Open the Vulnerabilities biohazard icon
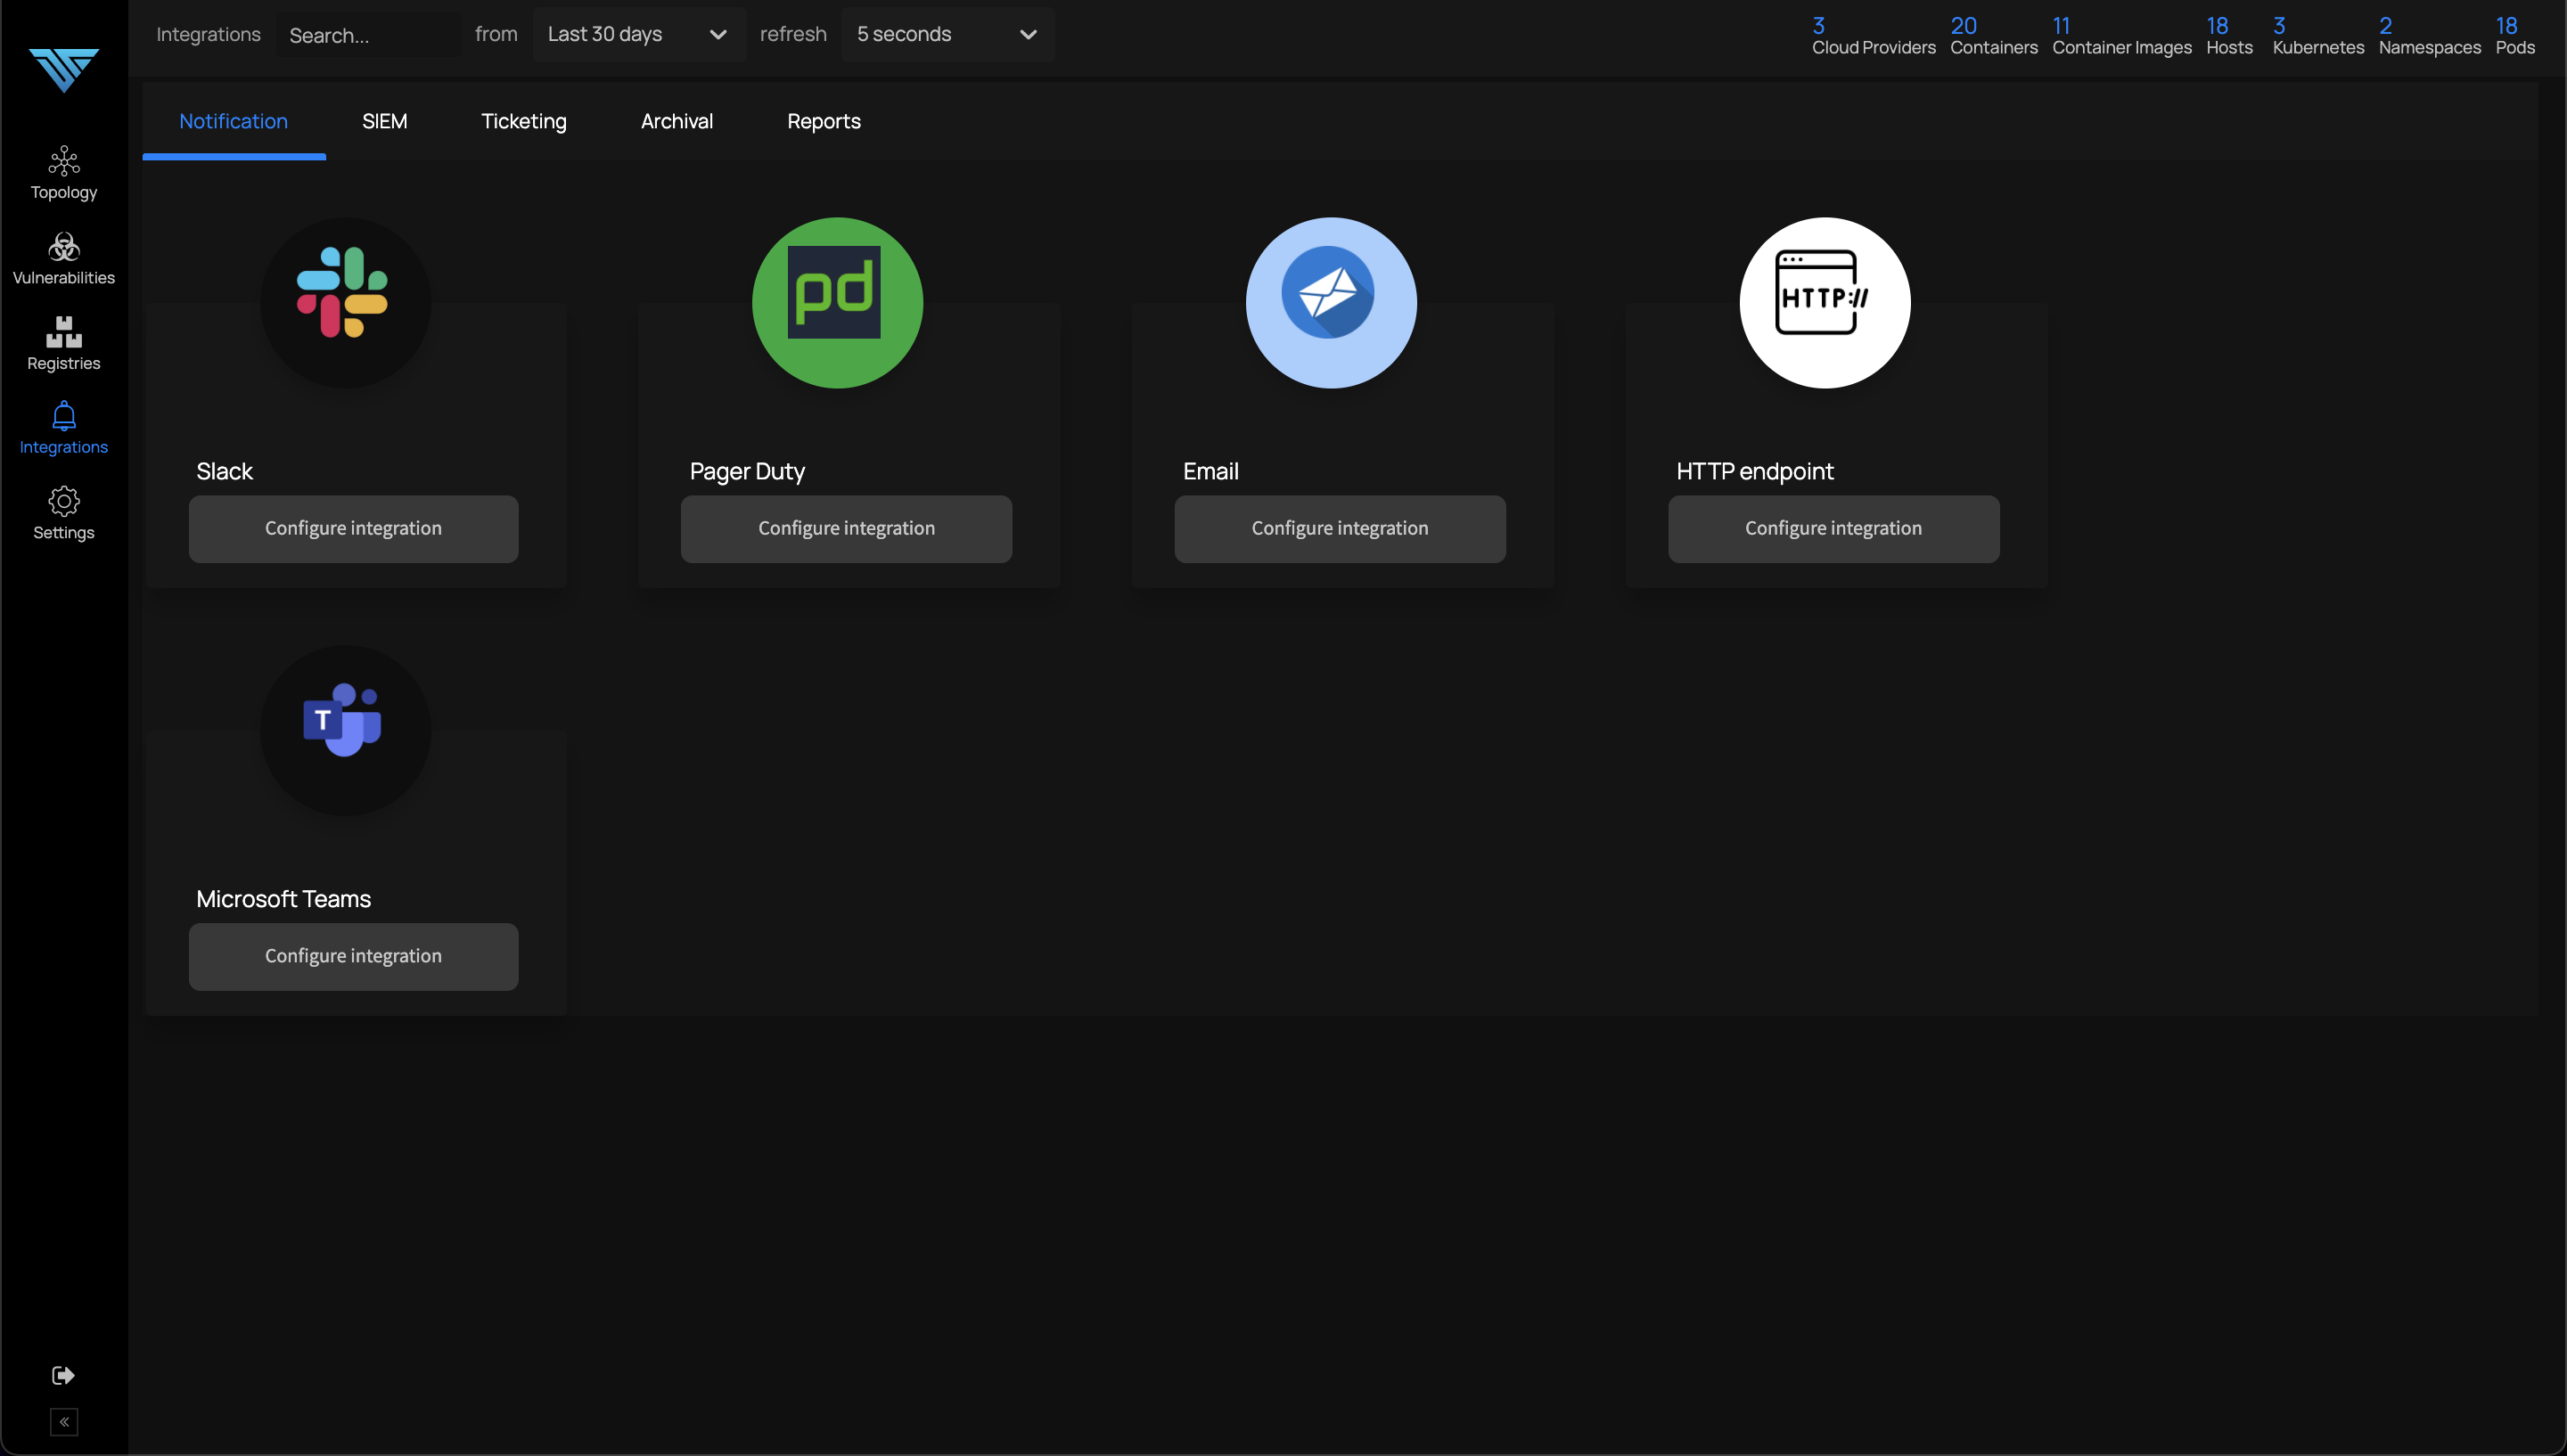This screenshot has height=1456, width=2567. (x=64, y=247)
